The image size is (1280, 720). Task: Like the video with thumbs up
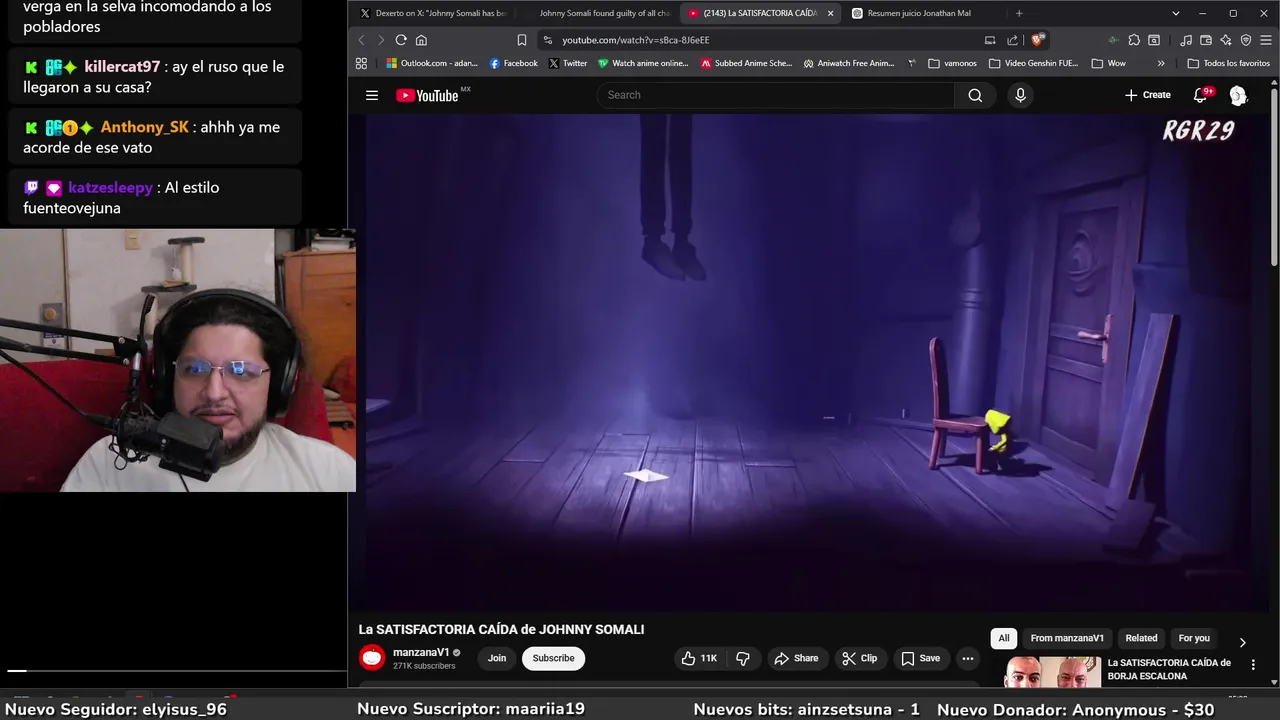pos(699,658)
